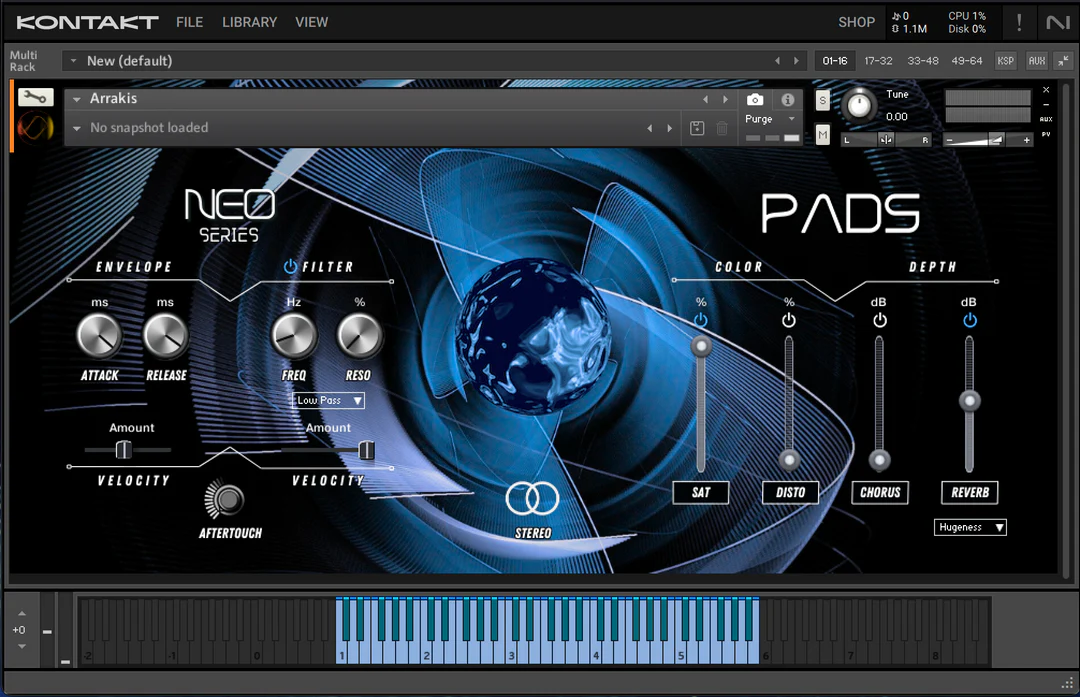Expand the New (default) multi rack dropdown

[x=71, y=60]
